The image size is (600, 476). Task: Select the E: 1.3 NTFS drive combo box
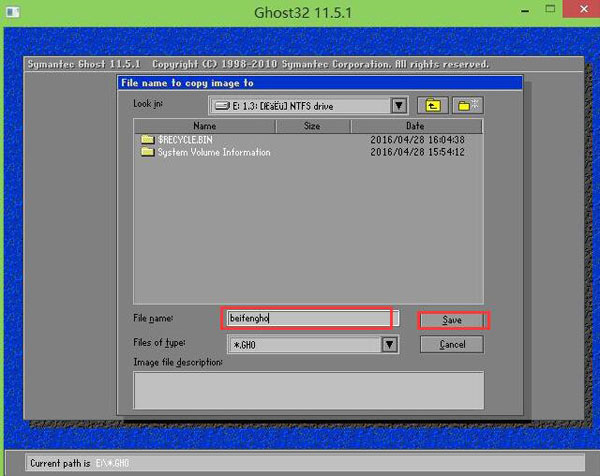[308, 106]
